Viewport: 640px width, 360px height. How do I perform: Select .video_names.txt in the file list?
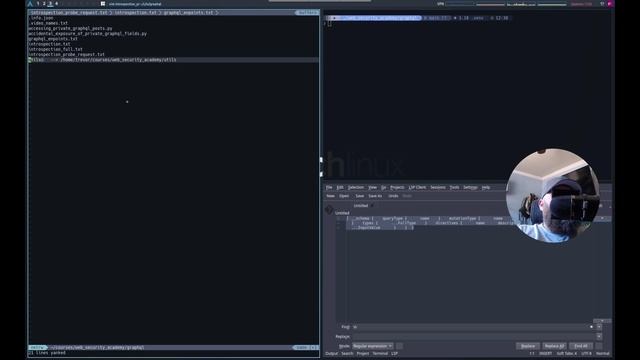[x=48, y=23]
